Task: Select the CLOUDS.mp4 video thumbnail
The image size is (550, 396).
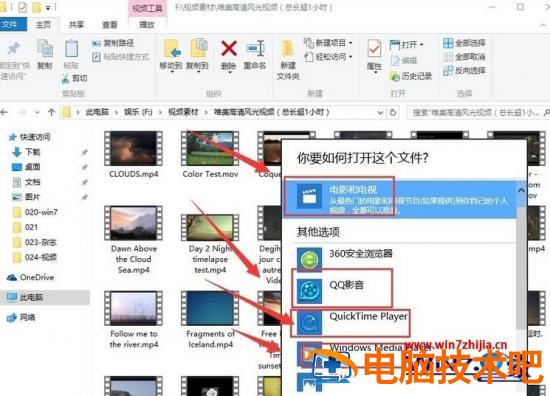Action: coord(133,148)
